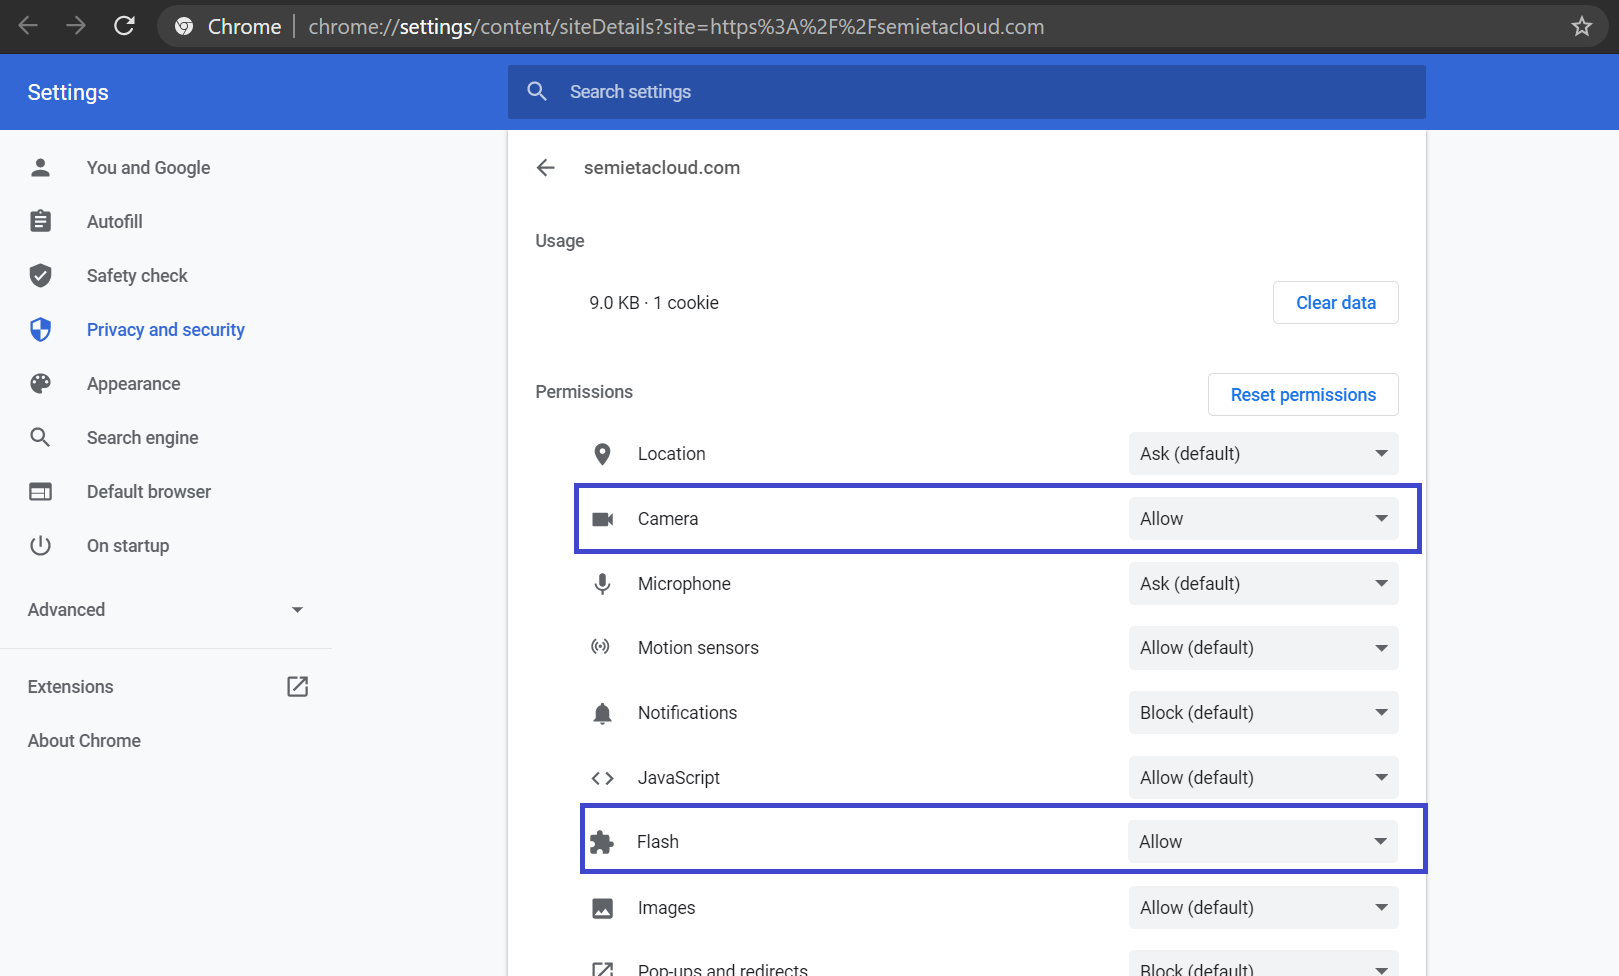Viewport: 1619px width, 976px height.
Task: Click the Camera icon in Permissions
Action: click(602, 519)
